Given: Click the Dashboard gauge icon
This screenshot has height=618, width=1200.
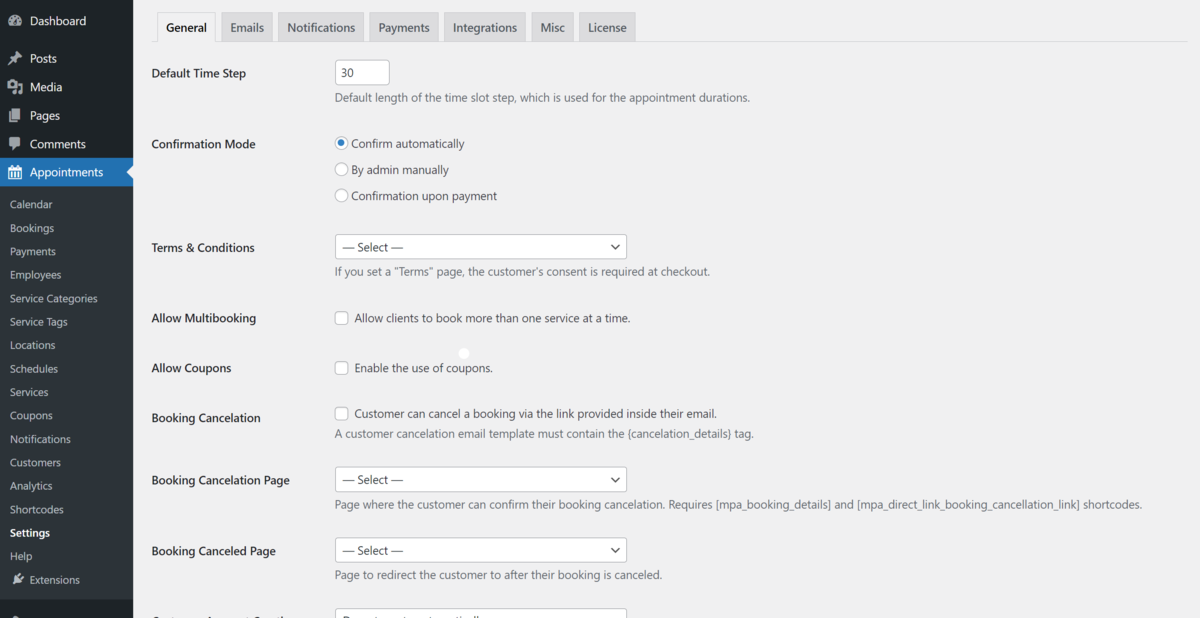Looking at the screenshot, I should point(15,21).
